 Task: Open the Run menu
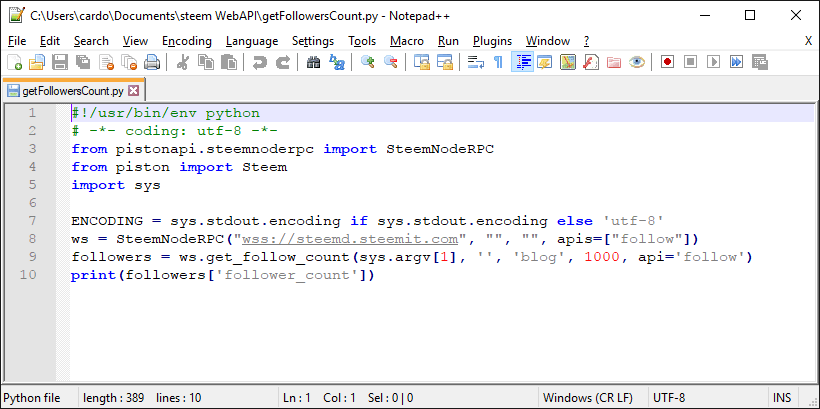(448, 41)
